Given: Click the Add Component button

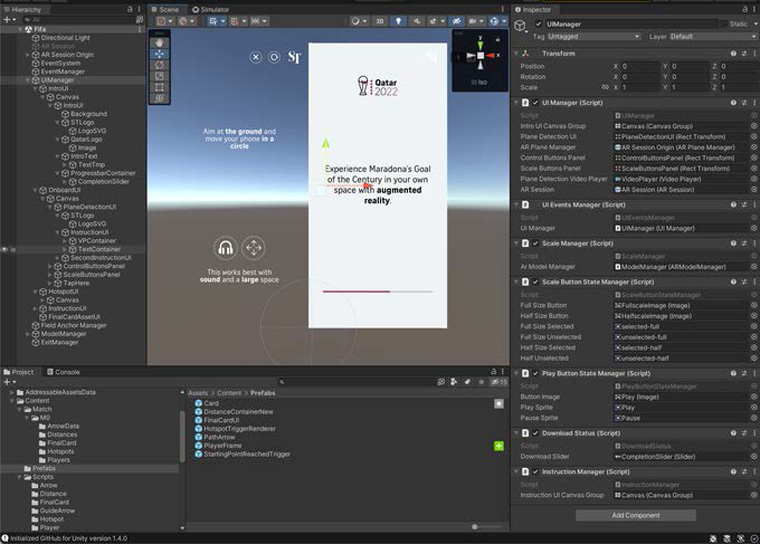Looking at the screenshot, I should 636,515.
